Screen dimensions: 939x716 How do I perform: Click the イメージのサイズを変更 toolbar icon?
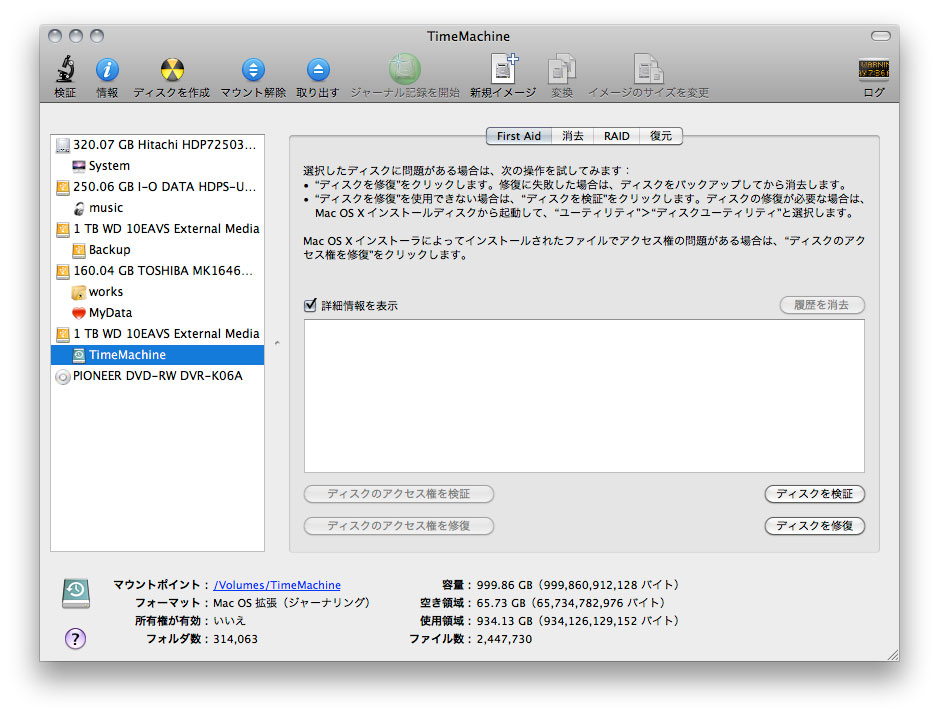coord(649,69)
